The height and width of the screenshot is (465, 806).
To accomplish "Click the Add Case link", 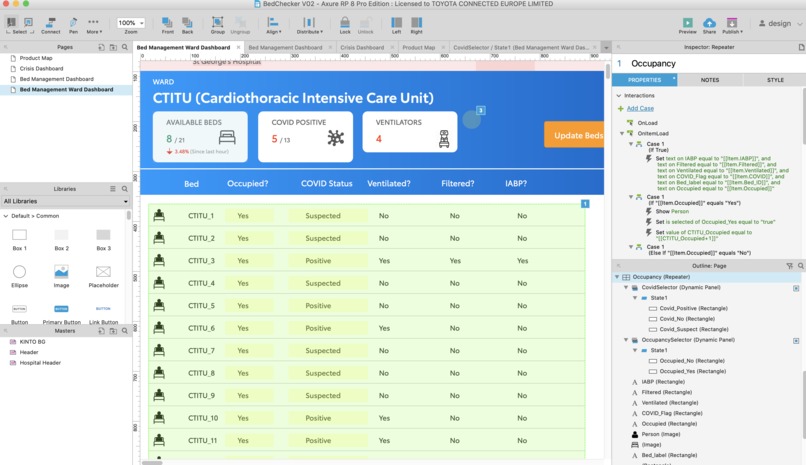I will coord(640,108).
